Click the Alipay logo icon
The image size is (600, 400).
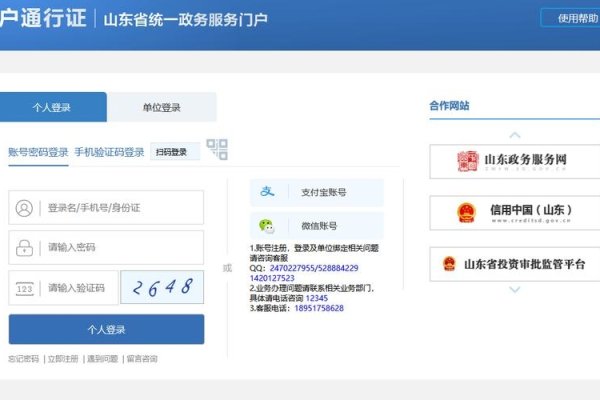tap(267, 191)
